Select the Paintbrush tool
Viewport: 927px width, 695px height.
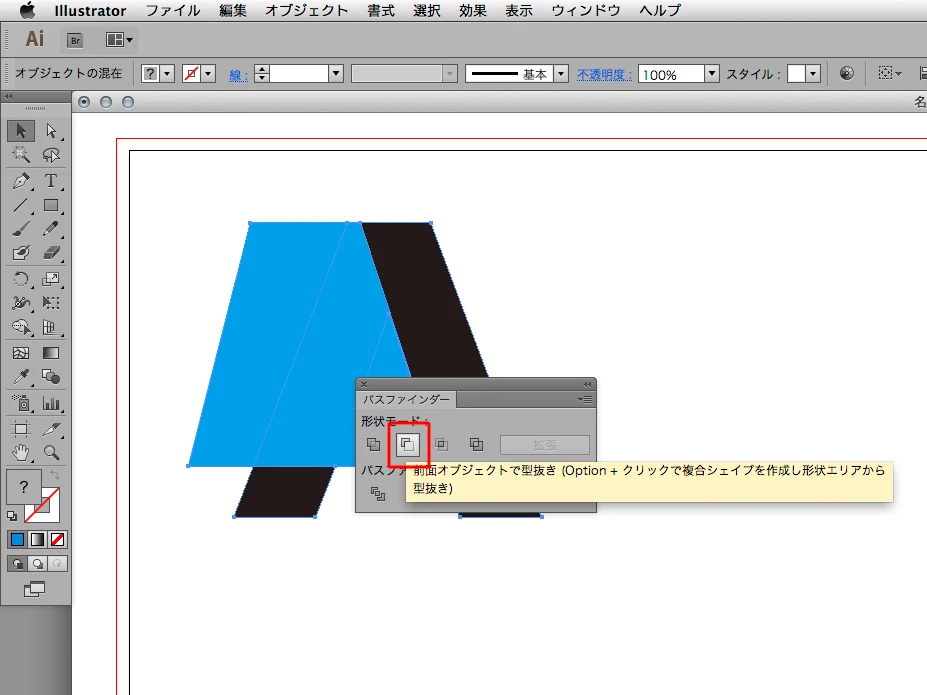[21, 229]
